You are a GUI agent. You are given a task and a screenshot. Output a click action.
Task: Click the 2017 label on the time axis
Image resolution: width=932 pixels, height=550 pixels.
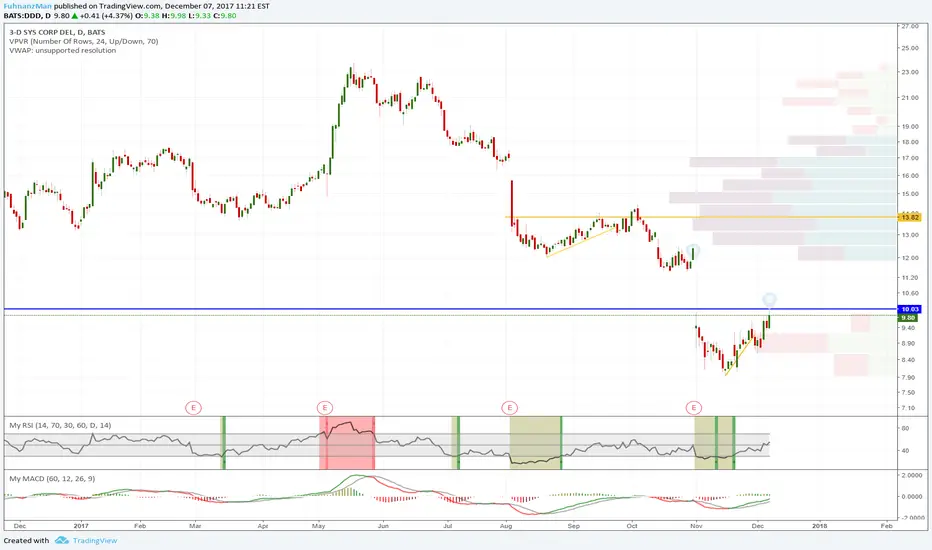point(81,526)
